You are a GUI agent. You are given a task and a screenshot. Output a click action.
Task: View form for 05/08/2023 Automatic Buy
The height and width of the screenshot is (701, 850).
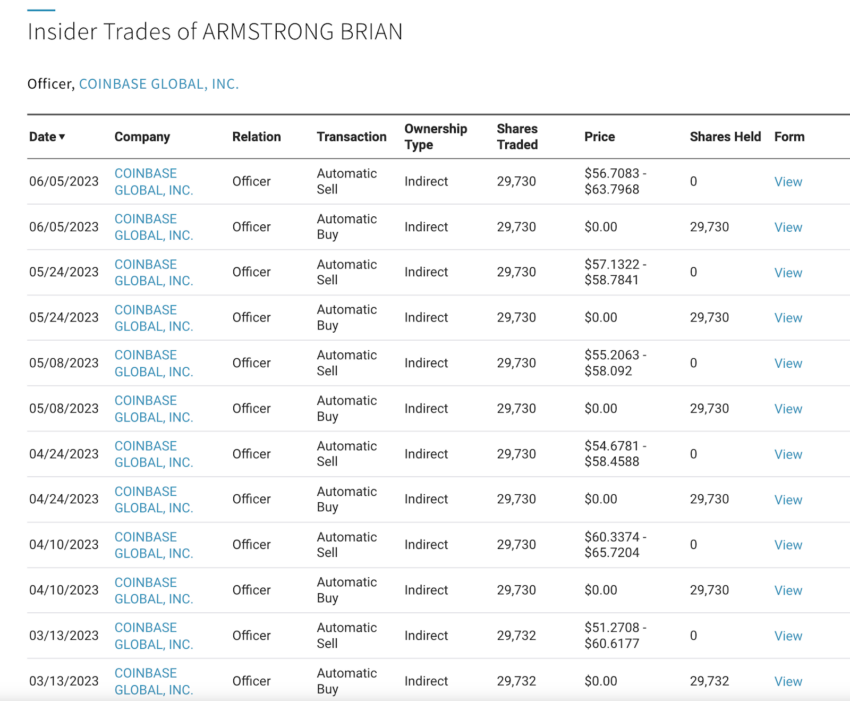pos(788,409)
